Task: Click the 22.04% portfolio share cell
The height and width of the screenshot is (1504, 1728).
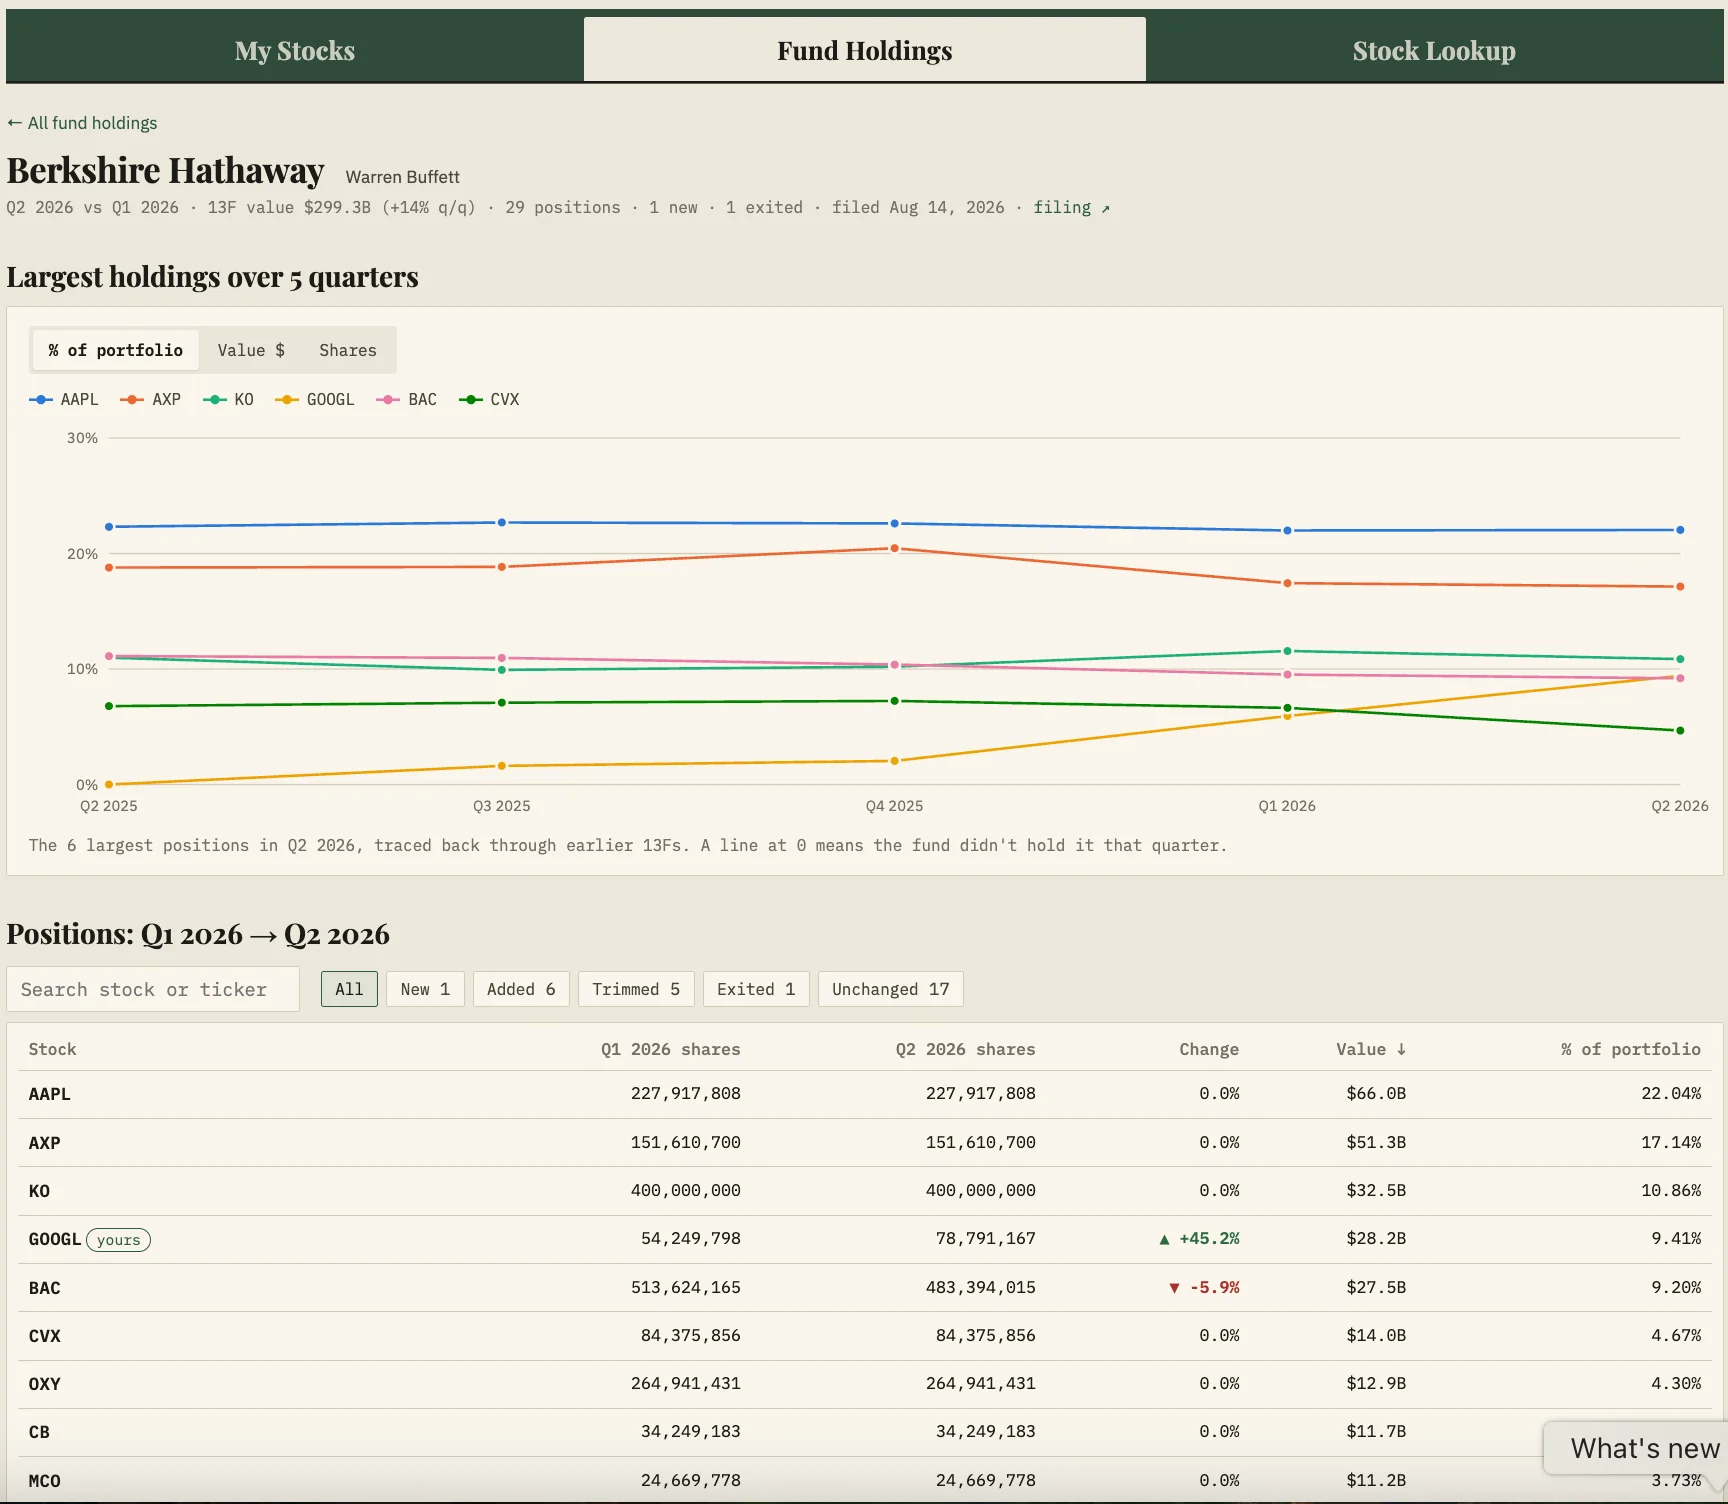Action: (1671, 1094)
